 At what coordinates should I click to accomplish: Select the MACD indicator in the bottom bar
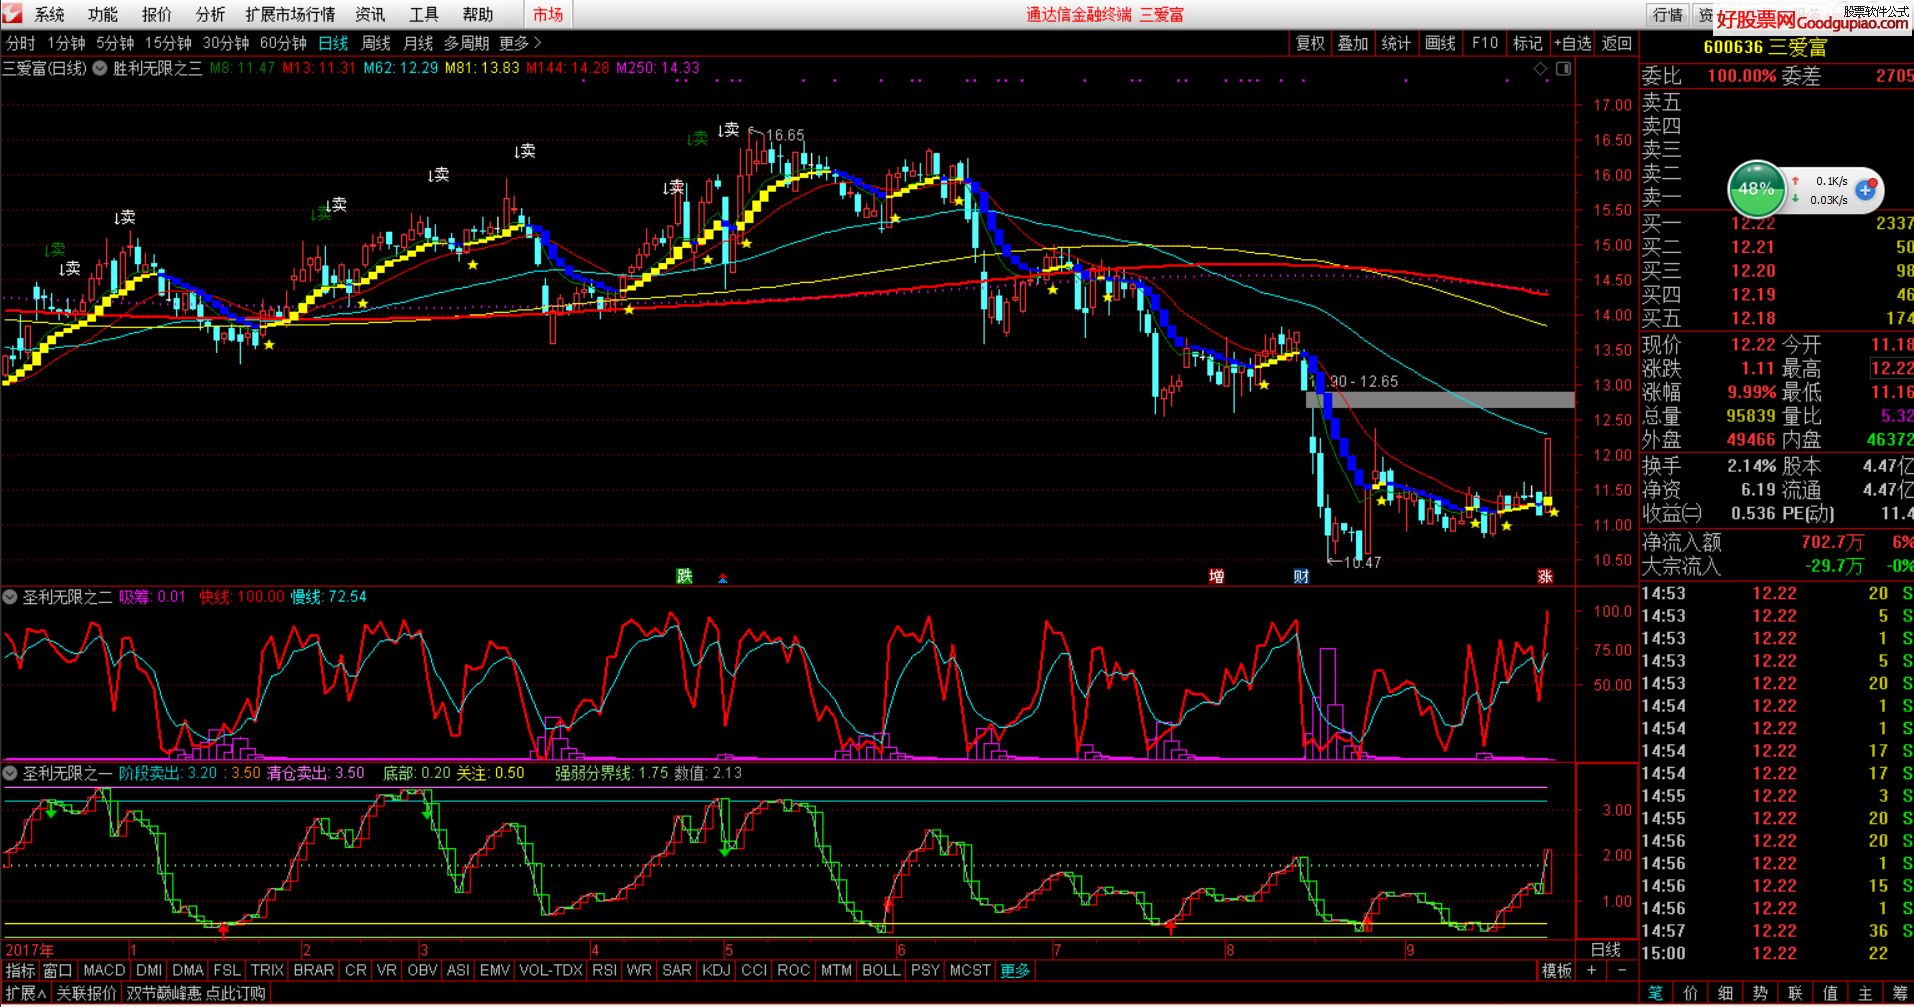coord(104,970)
